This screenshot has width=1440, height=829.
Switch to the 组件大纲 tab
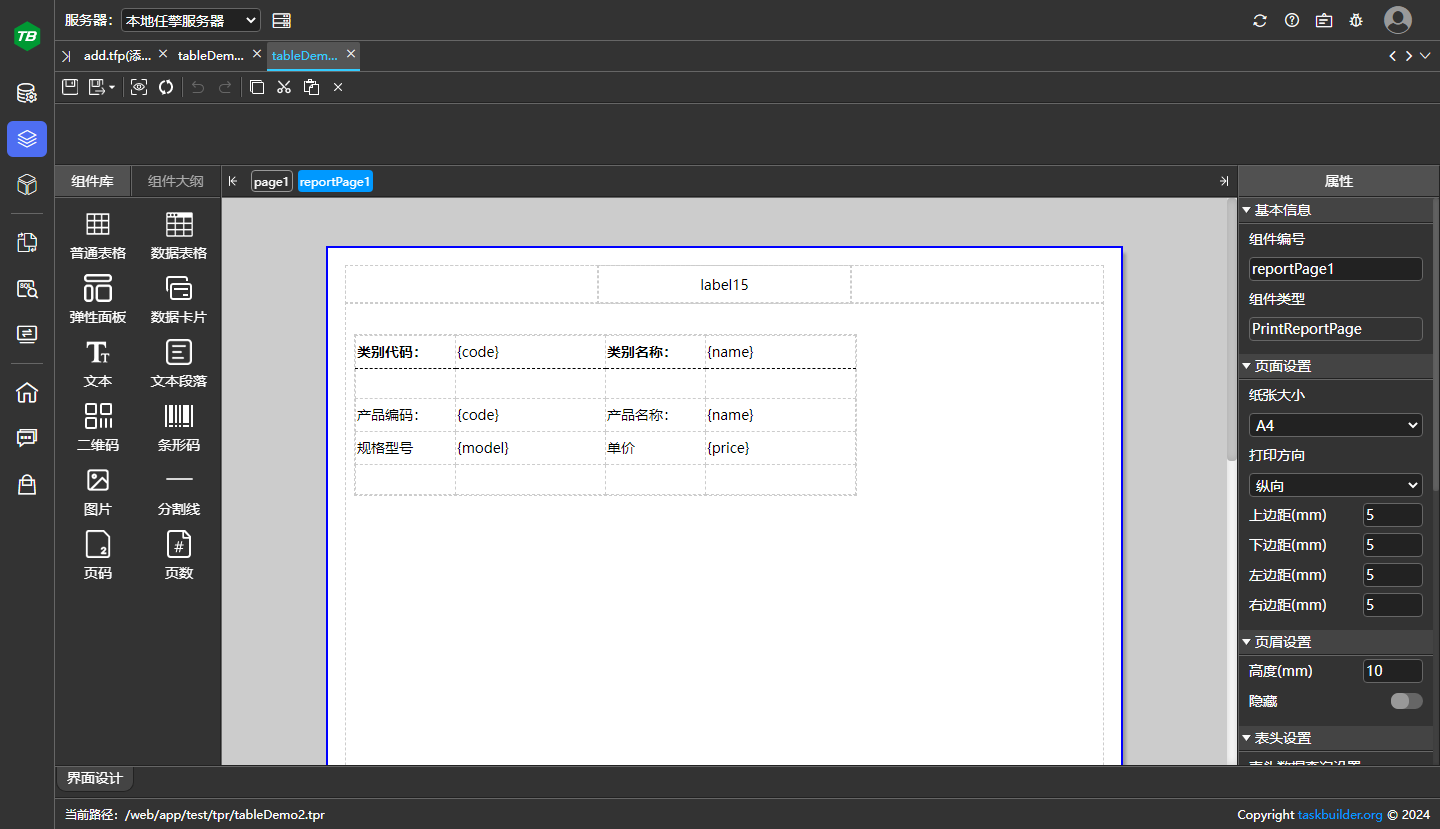tap(176, 181)
